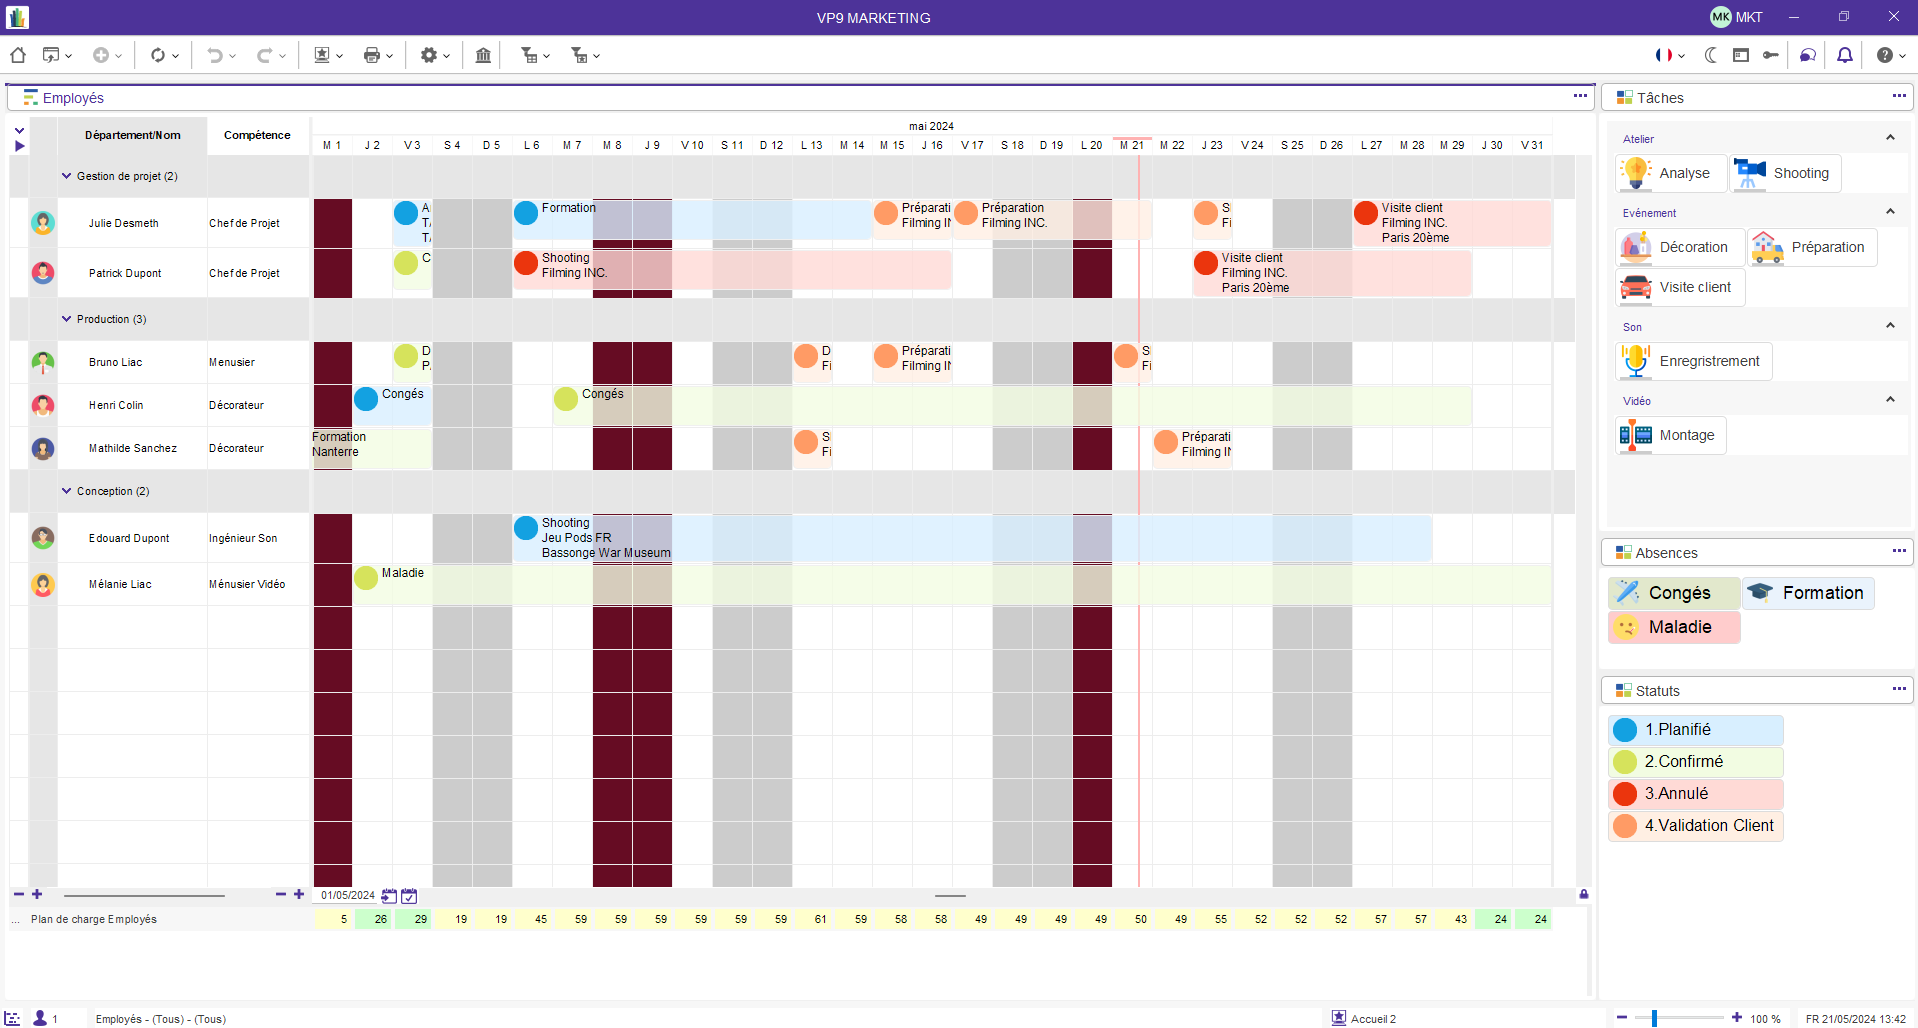Click the window layout icon
The height and width of the screenshot is (1028, 1918).
1741,56
